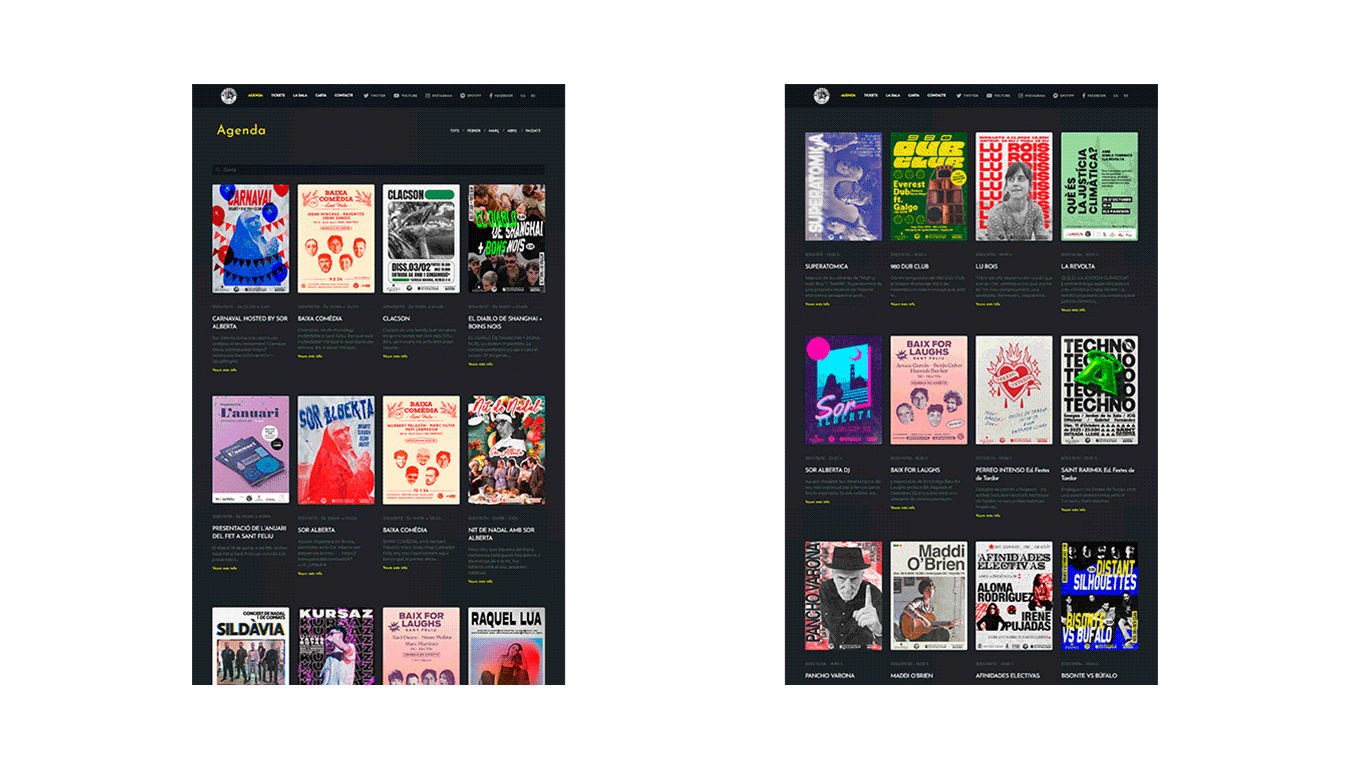Open the CONTACTE menu item
Image resolution: width=1351 pixels, height=760 pixels.
point(344,95)
